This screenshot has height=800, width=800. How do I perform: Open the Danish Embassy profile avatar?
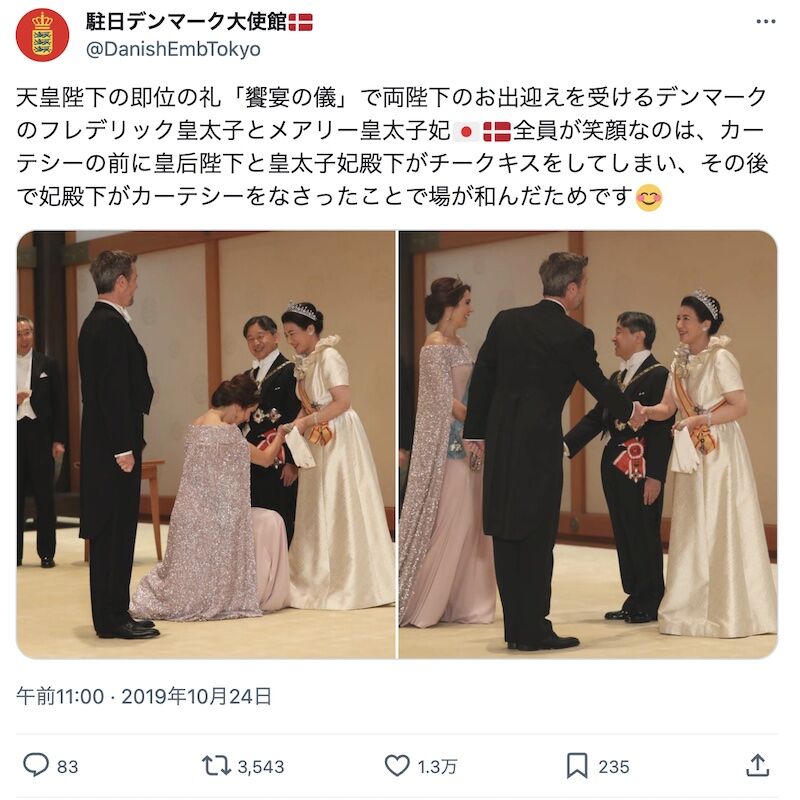42,35
